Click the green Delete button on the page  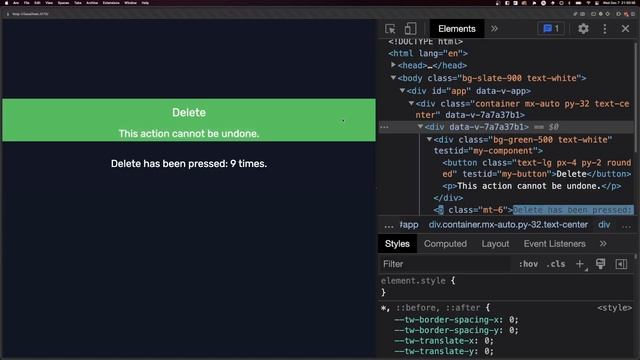click(189, 113)
